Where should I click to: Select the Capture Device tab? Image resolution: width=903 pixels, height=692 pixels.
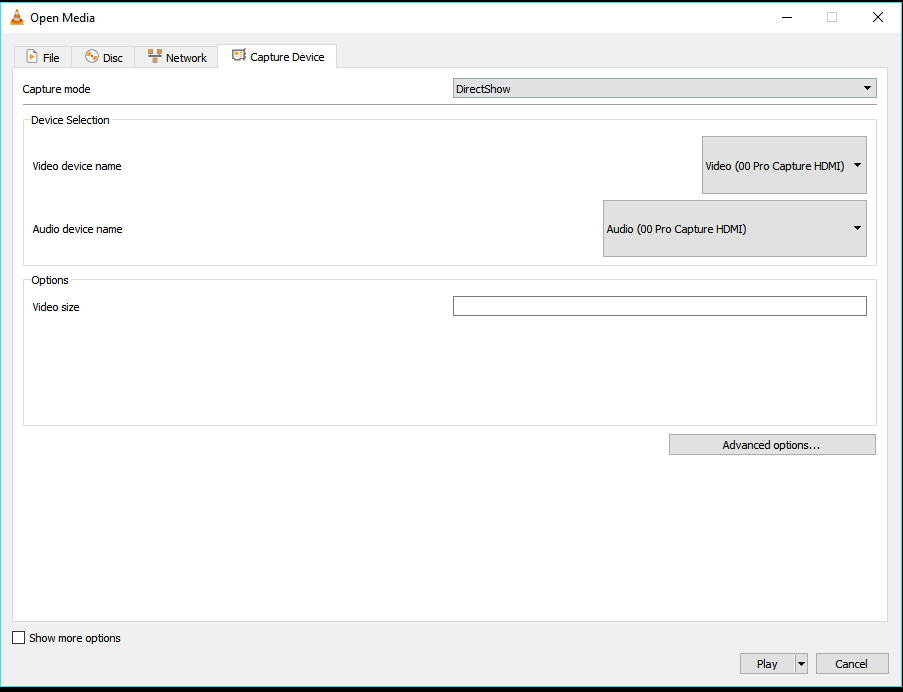click(x=277, y=56)
